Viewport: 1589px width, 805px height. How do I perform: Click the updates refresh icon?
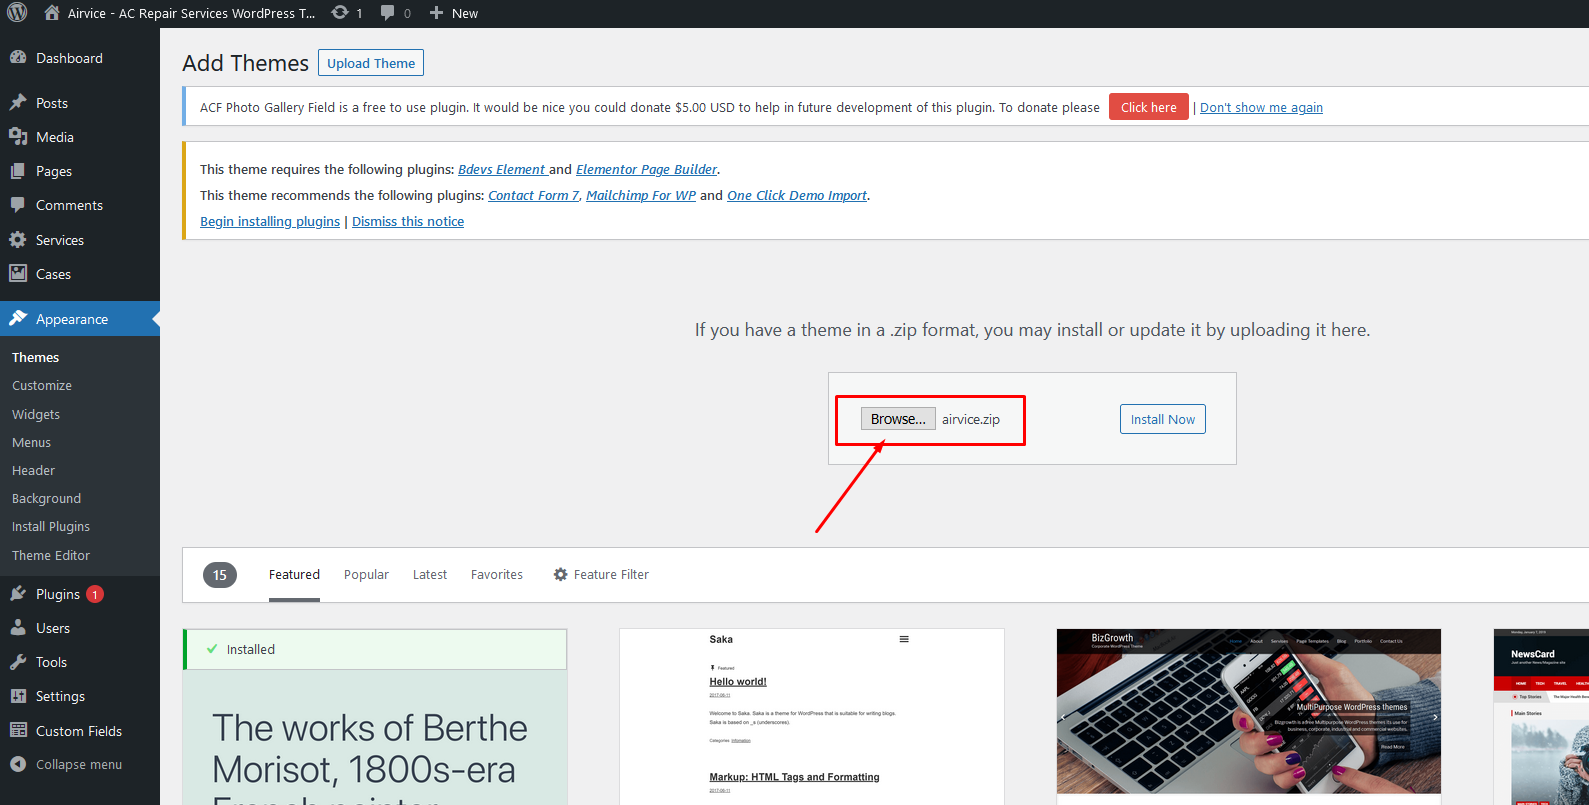(340, 13)
